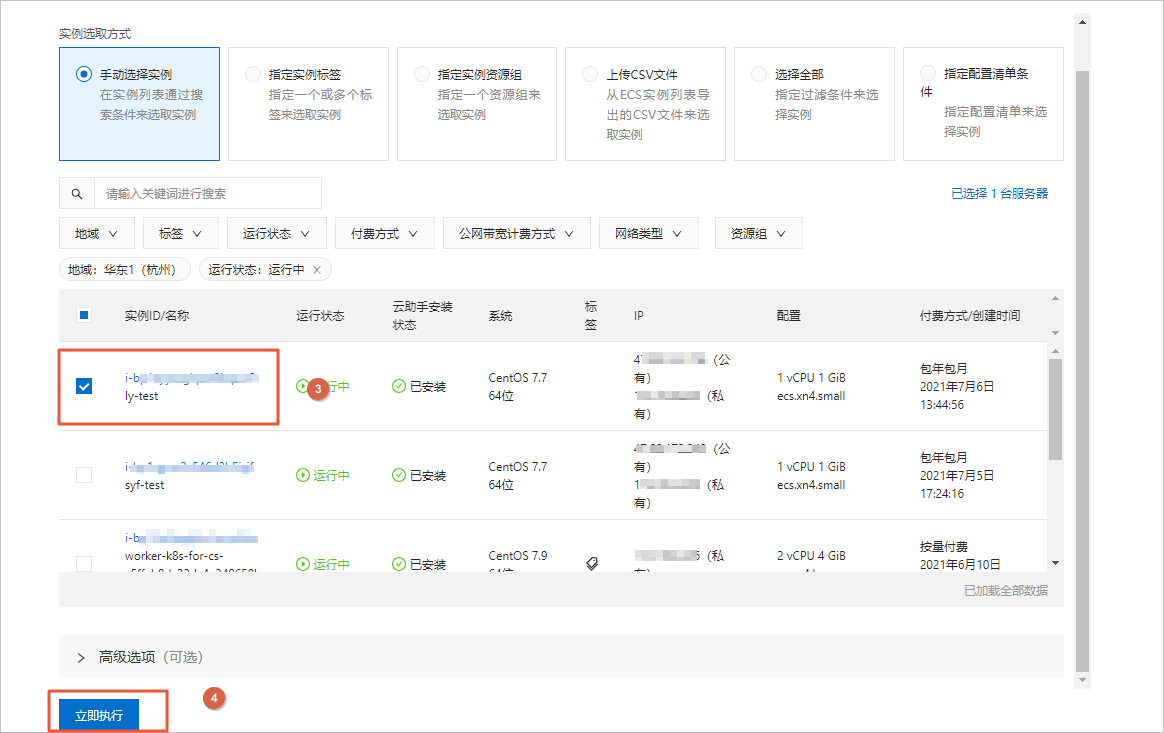Viewport: 1164px width, 733px height.
Task: Click the search magnifier icon
Action: tap(76, 194)
